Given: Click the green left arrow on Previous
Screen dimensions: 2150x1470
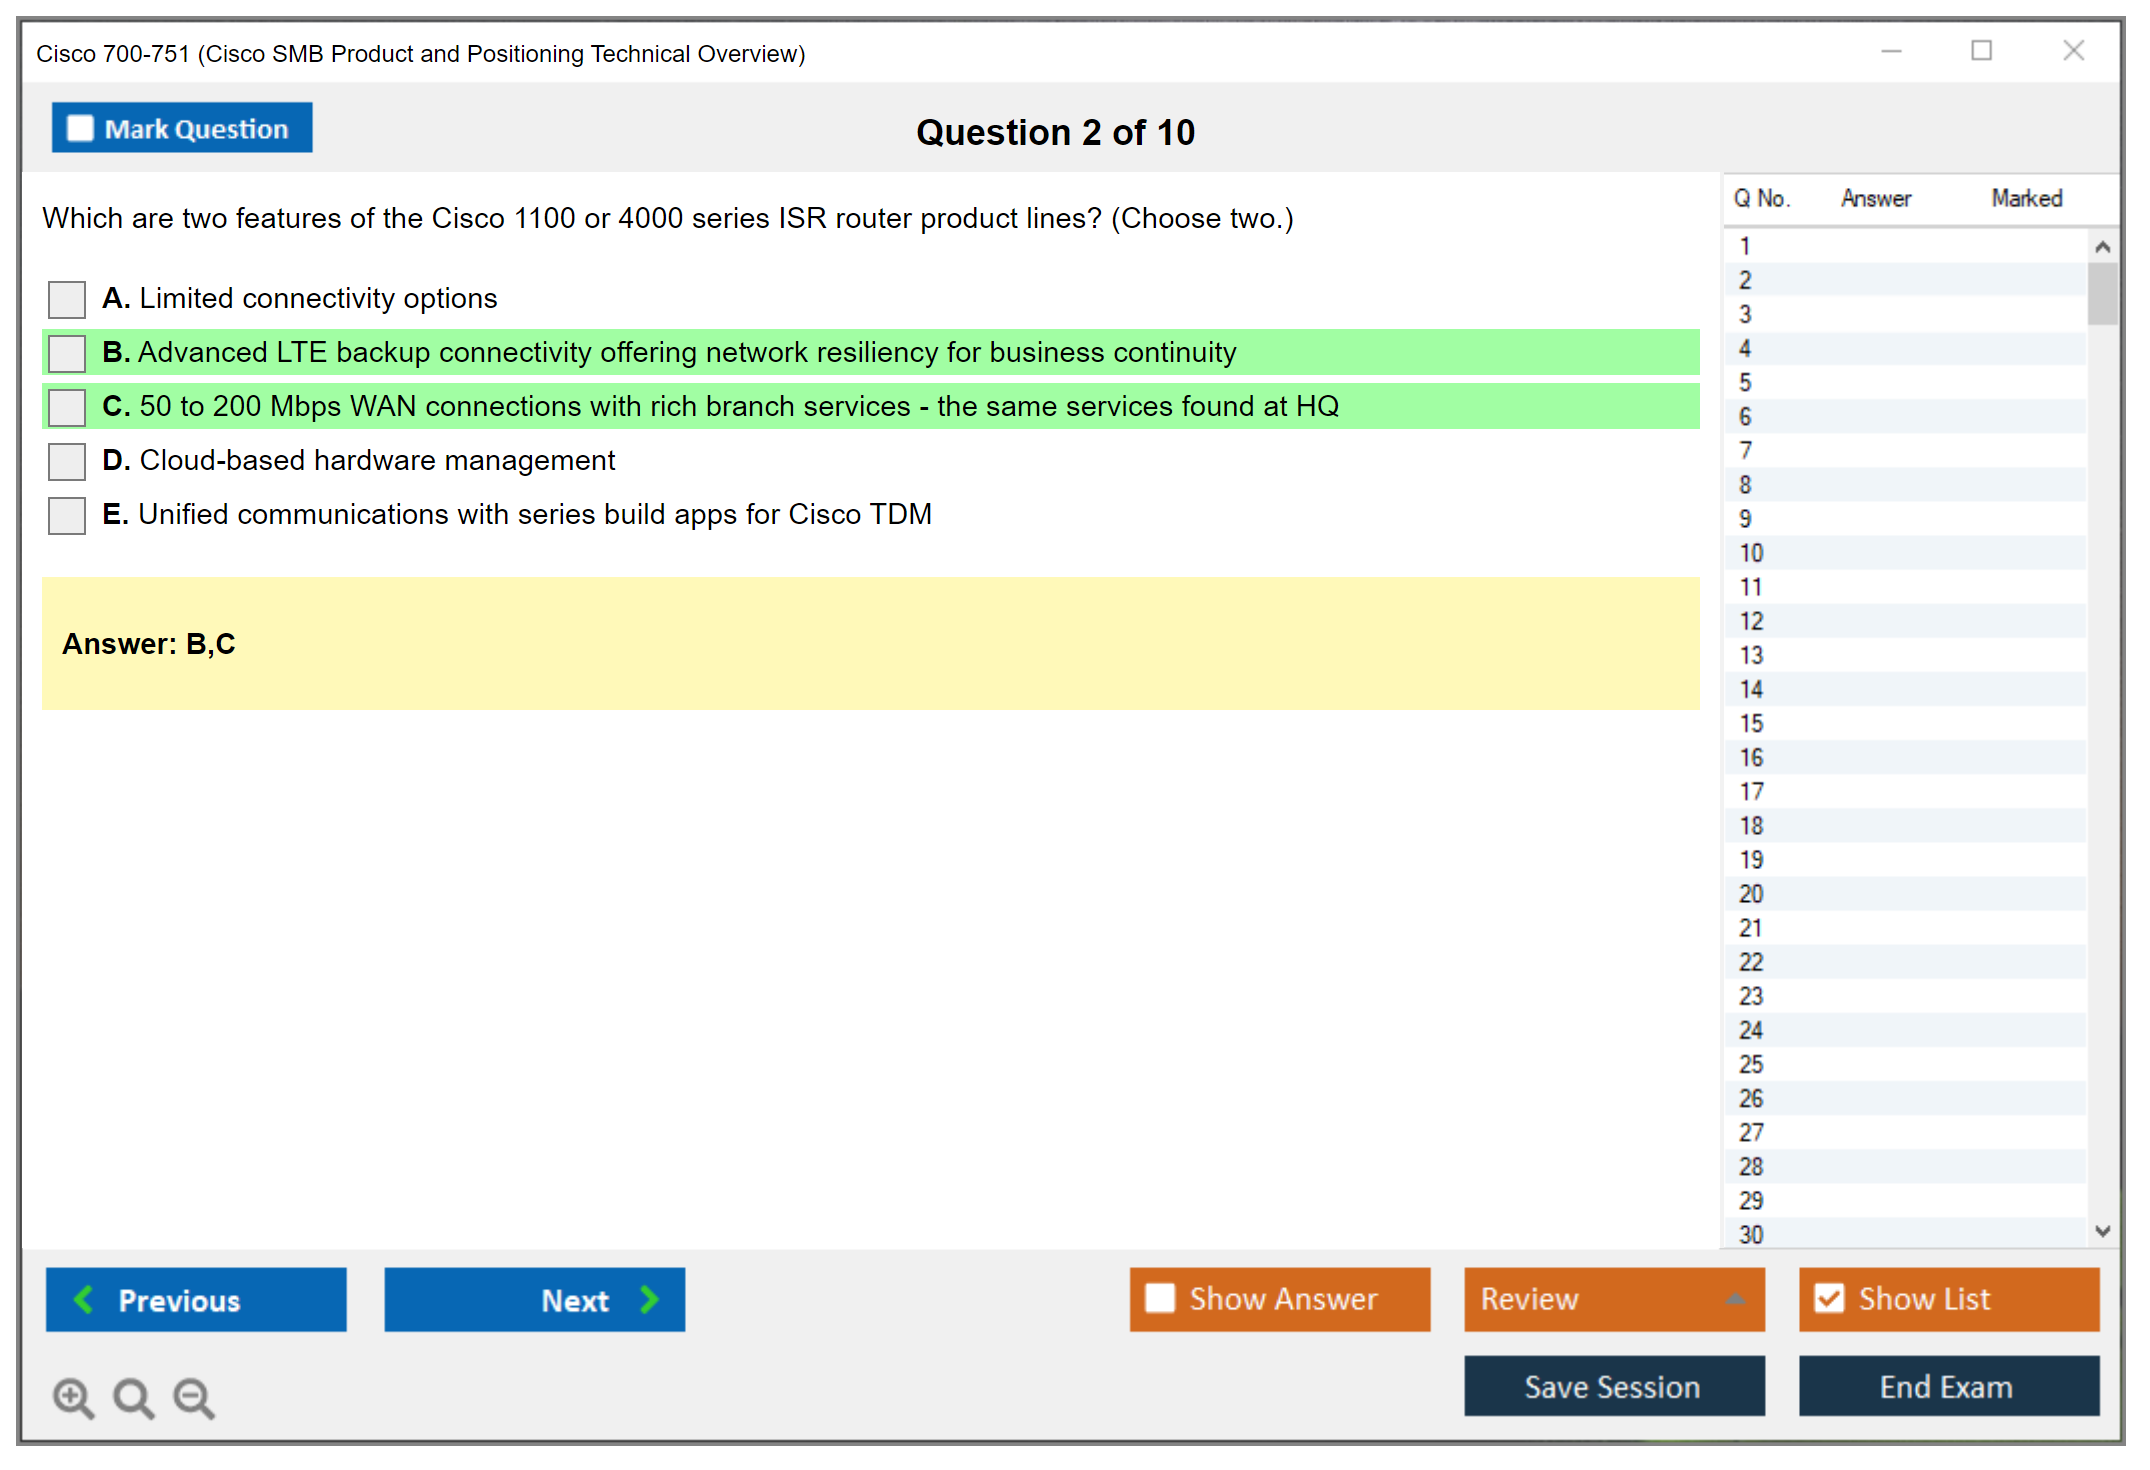Looking at the screenshot, I should [84, 1299].
